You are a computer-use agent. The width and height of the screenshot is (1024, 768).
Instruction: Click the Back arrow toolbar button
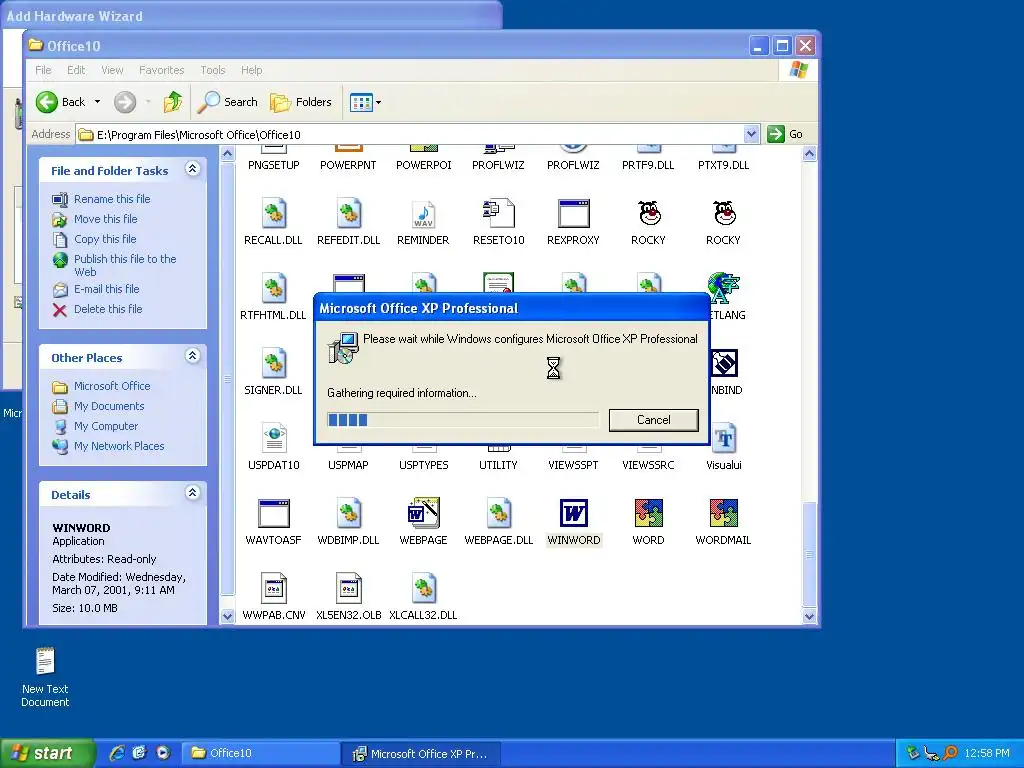click(59, 102)
